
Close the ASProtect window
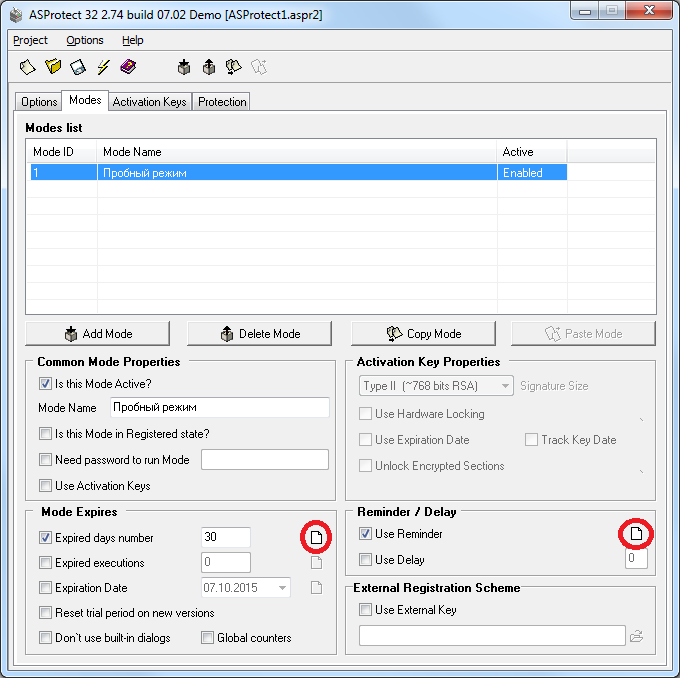(x=649, y=11)
